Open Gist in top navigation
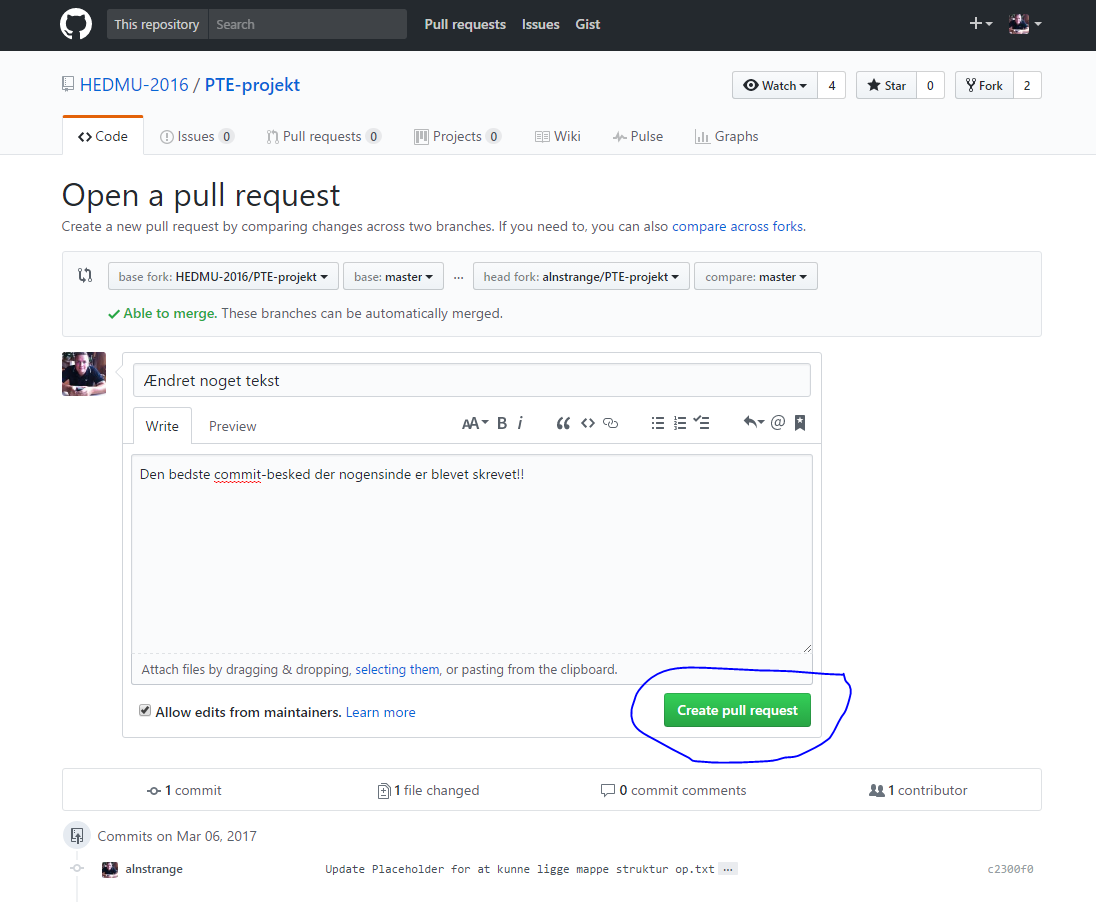The height and width of the screenshot is (915, 1096). [587, 24]
